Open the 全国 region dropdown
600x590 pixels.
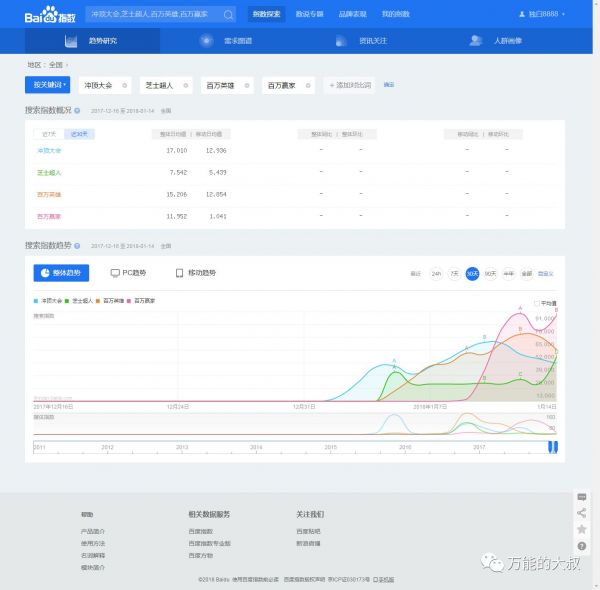click(x=55, y=64)
